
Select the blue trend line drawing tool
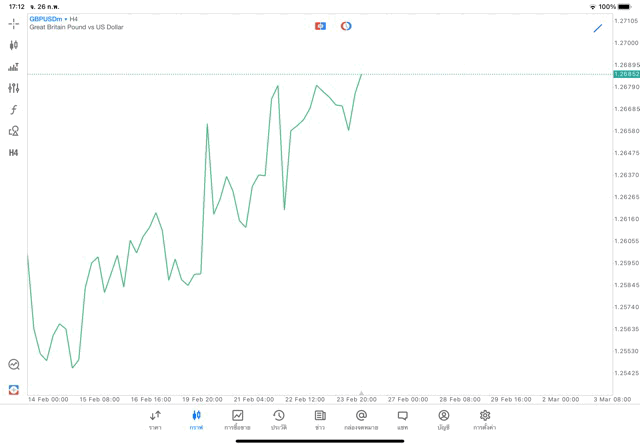(x=598, y=28)
